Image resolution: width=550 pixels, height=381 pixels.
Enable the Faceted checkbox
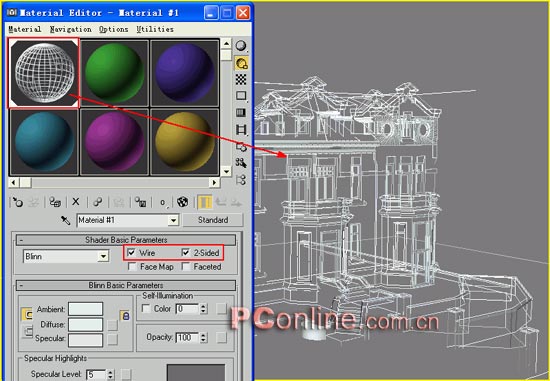click(186, 267)
